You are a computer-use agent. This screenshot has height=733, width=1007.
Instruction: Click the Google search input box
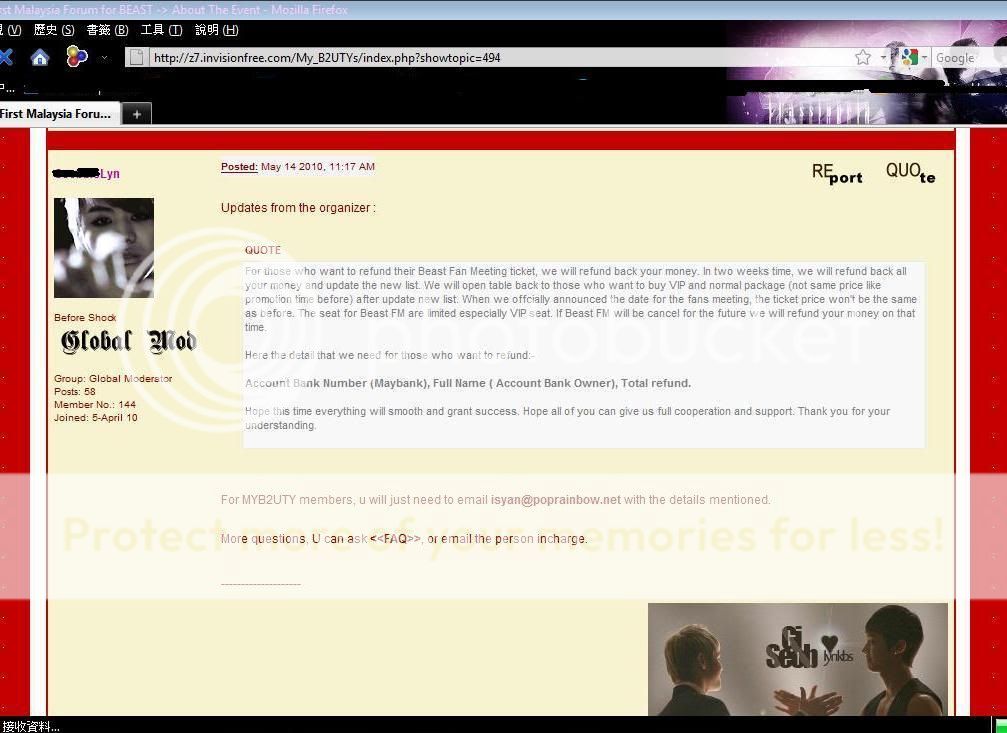click(968, 58)
